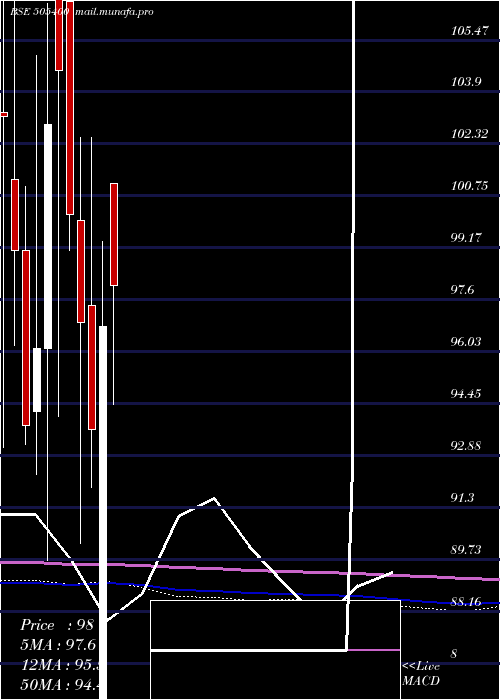Click the 89.73 price axis label
500x700 pixels.
pos(466,550)
